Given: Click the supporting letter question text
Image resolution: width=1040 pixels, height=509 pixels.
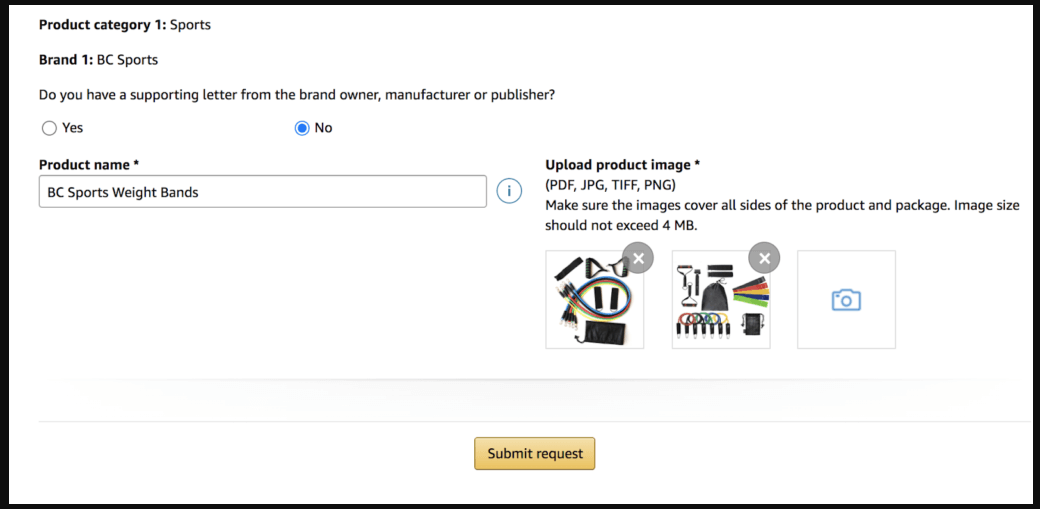Looking at the screenshot, I should point(296,95).
